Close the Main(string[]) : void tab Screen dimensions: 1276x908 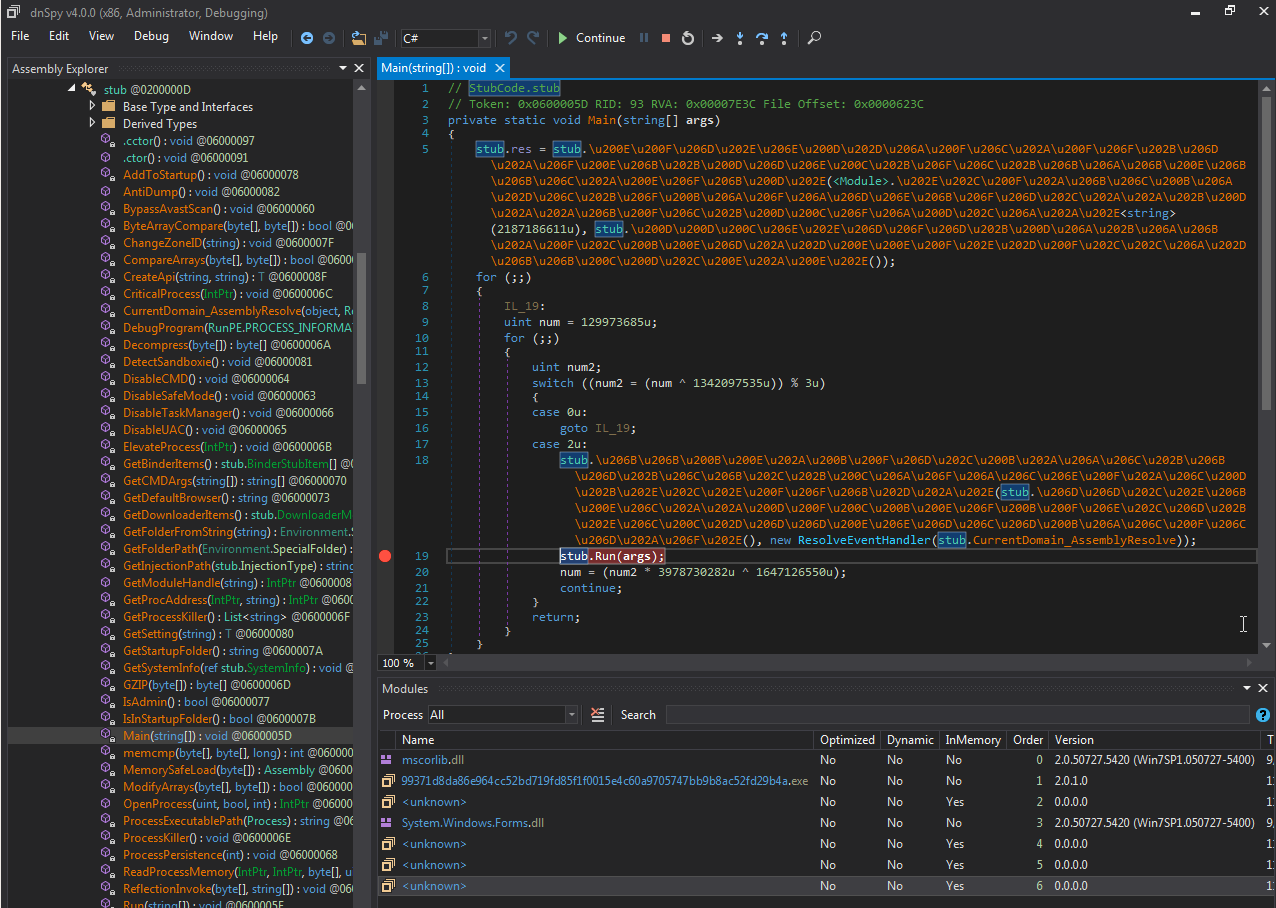pos(501,68)
